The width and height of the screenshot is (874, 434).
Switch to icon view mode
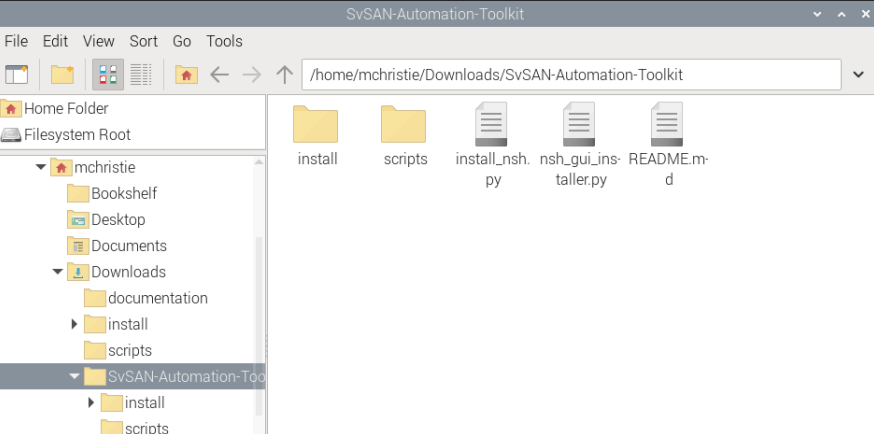pos(108,75)
